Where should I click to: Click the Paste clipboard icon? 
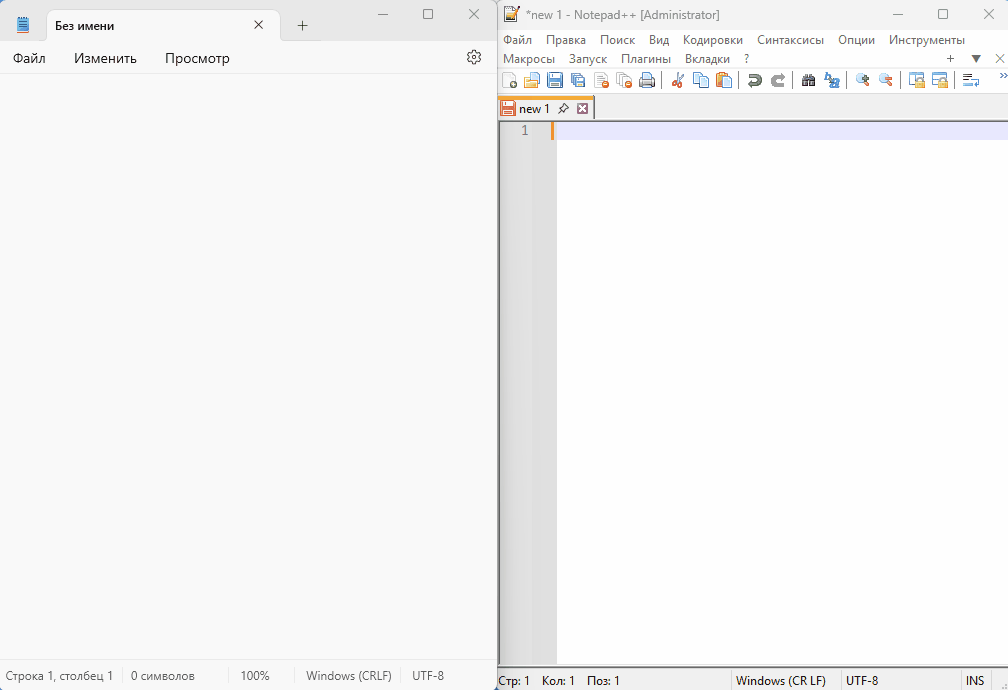[x=723, y=81]
